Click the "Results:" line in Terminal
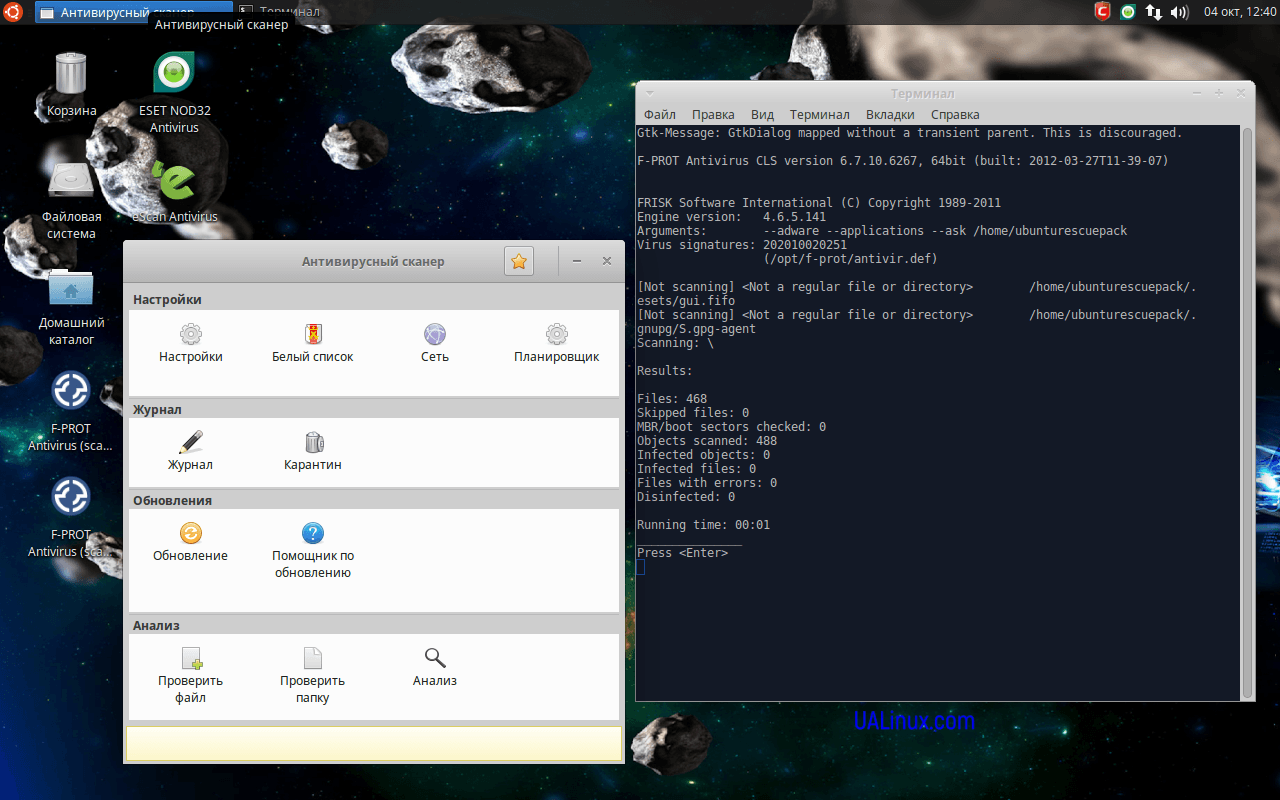 [x=665, y=371]
